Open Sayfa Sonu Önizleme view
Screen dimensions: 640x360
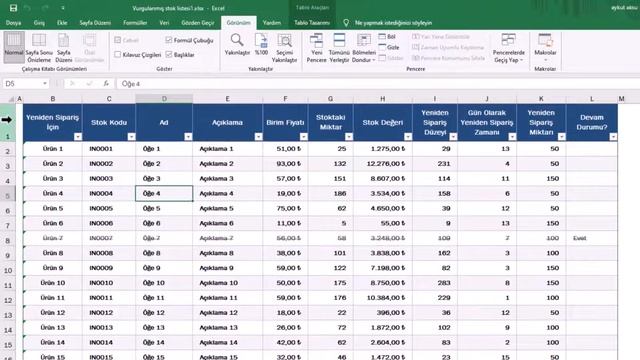(39, 47)
